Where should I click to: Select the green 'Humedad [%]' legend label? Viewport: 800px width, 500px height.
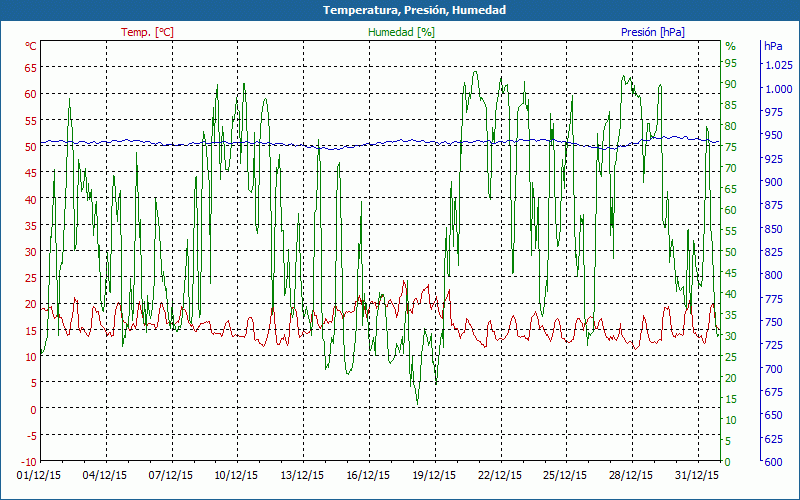click(402, 32)
